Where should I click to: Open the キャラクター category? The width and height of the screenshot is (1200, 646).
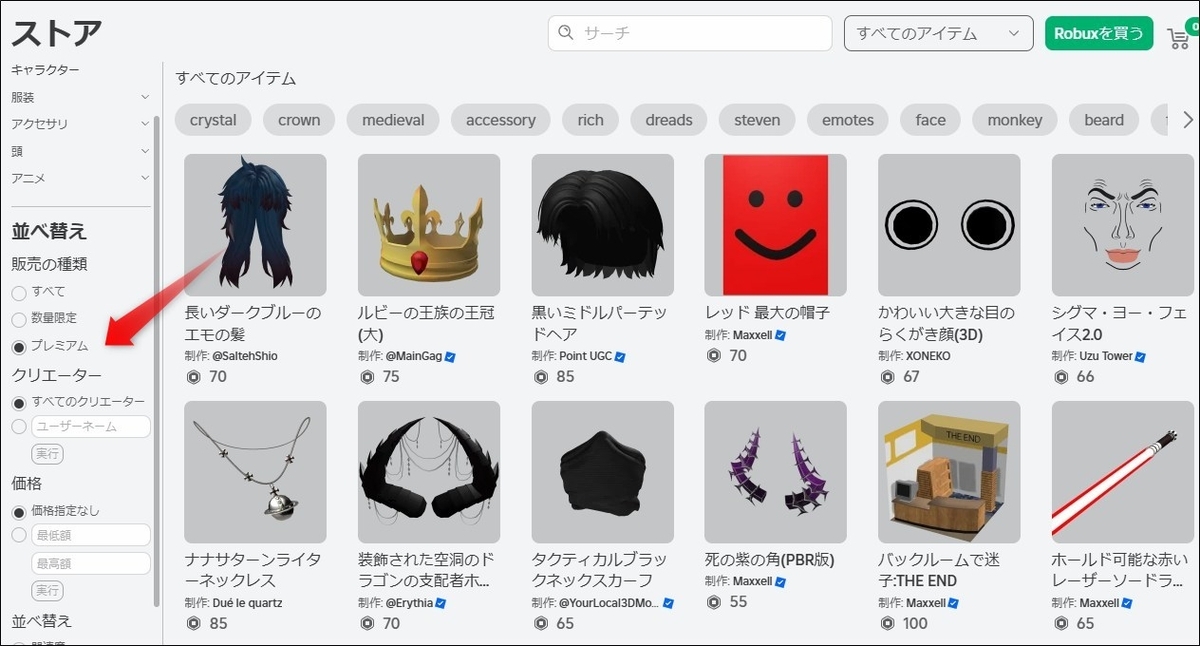click(x=45, y=70)
